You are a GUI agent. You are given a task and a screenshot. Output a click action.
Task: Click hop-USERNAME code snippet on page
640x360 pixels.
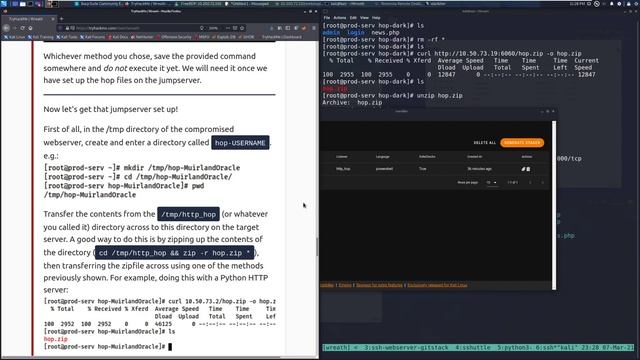(x=240, y=143)
